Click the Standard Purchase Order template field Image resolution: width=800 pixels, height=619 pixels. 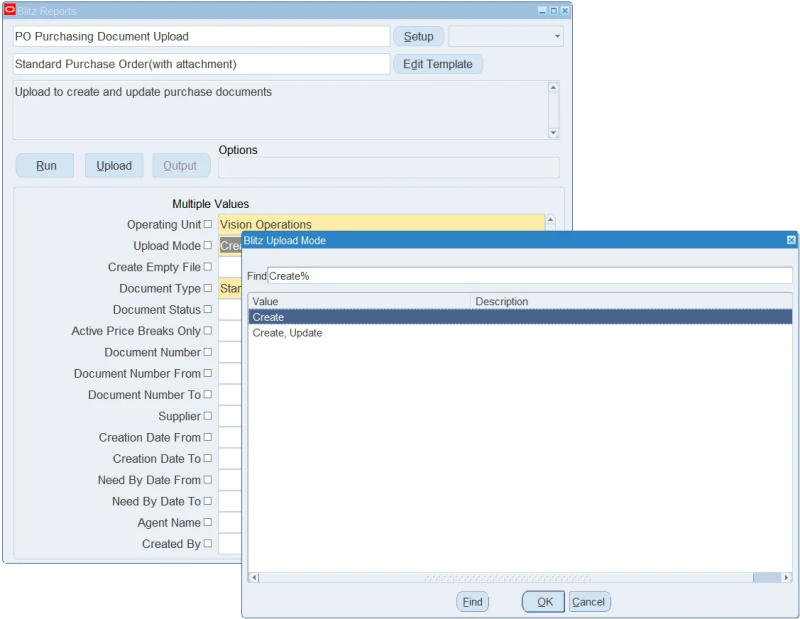202,64
